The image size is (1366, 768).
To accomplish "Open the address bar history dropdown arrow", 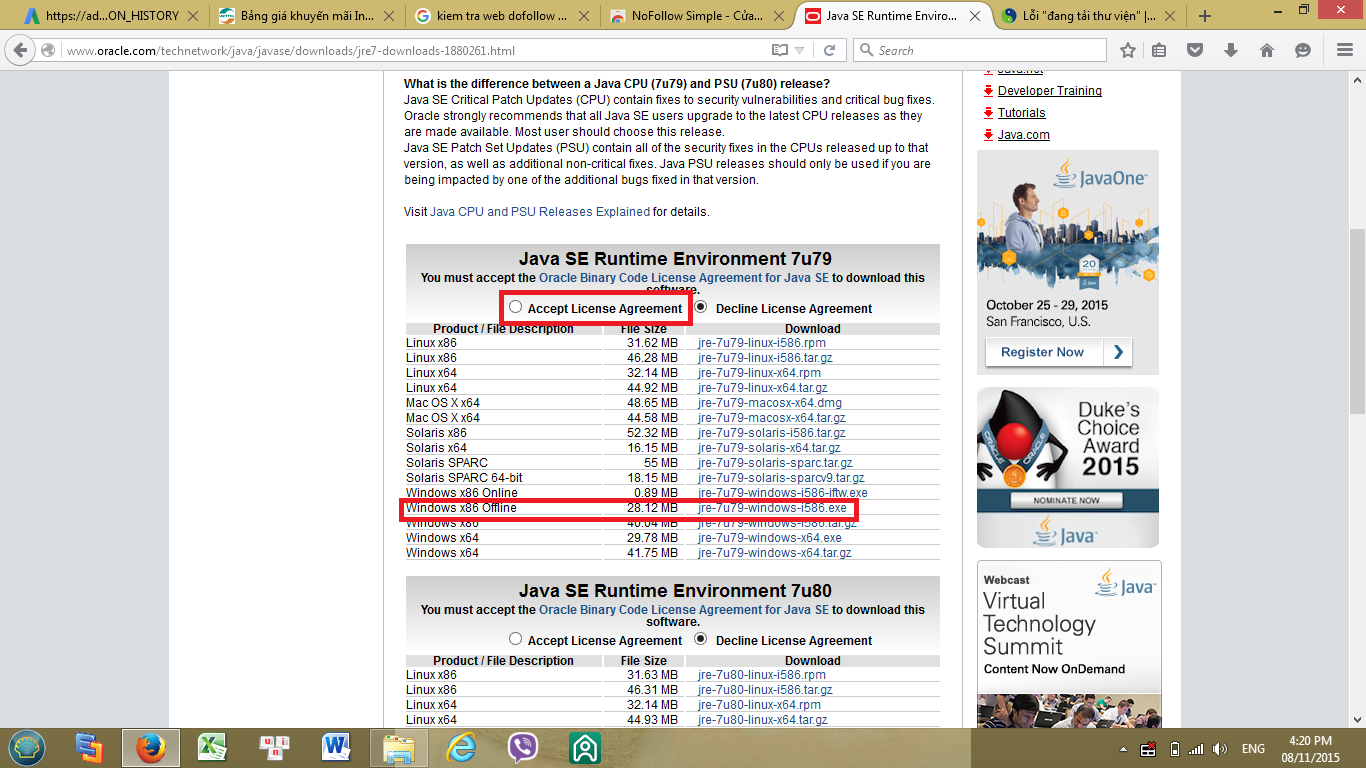I will coord(800,50).
